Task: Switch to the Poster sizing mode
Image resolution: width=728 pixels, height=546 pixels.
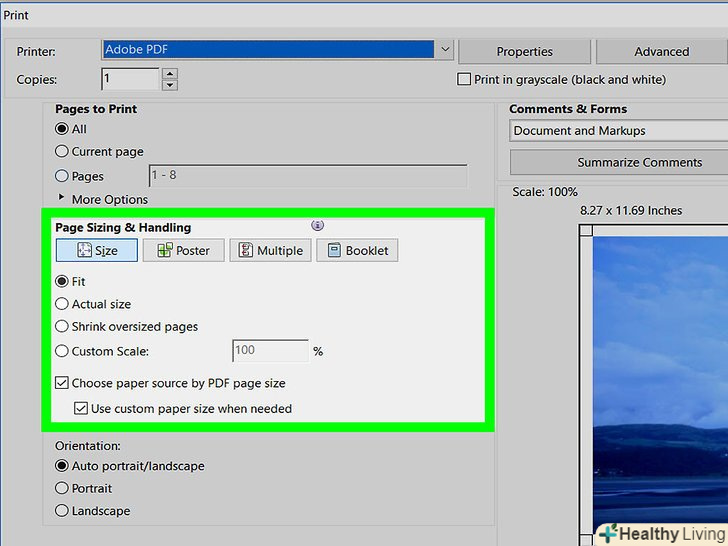Action: 183,250
